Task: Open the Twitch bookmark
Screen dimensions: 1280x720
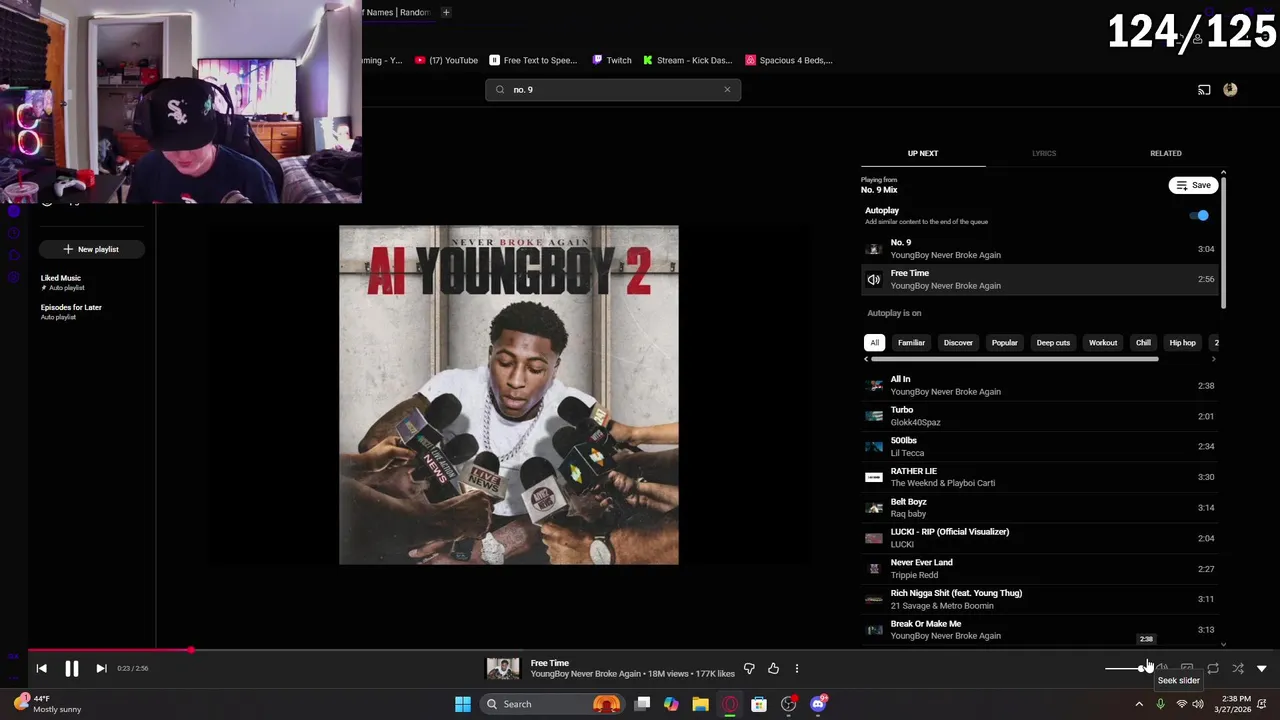Action: (x=612, y=60)
